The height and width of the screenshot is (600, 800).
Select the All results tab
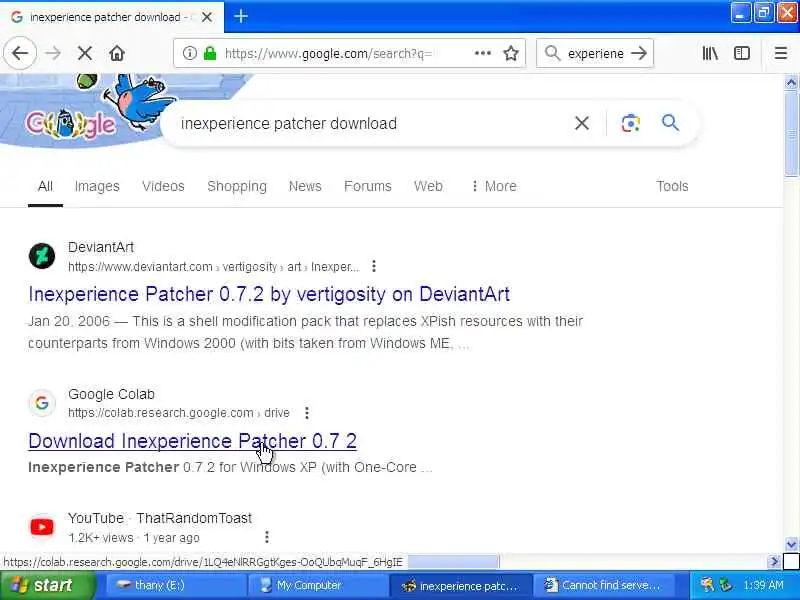[x=45, y=186]
